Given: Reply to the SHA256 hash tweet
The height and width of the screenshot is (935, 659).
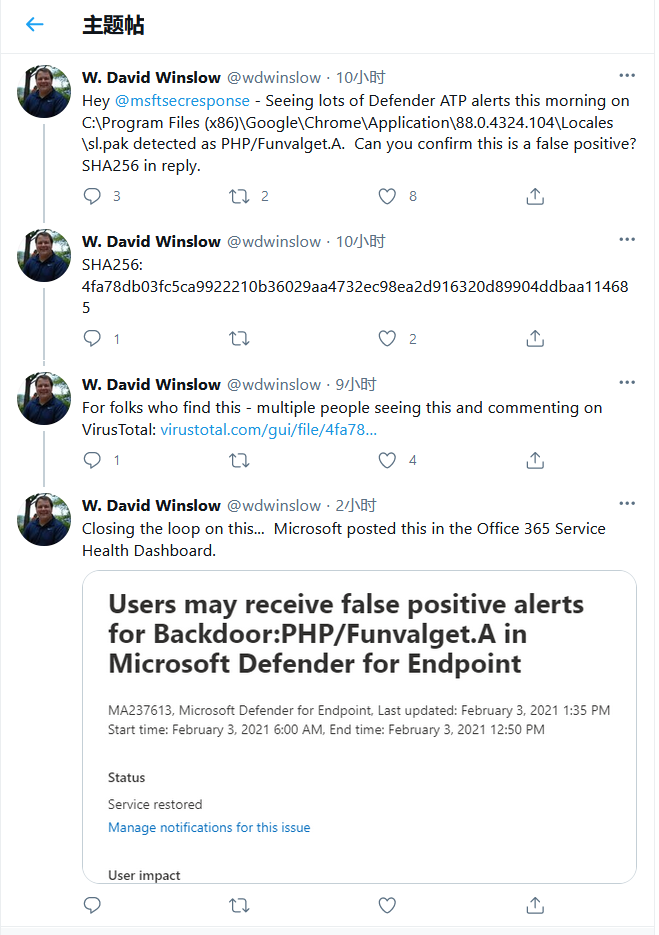Looking at the screenshot, I should [93, 339].
